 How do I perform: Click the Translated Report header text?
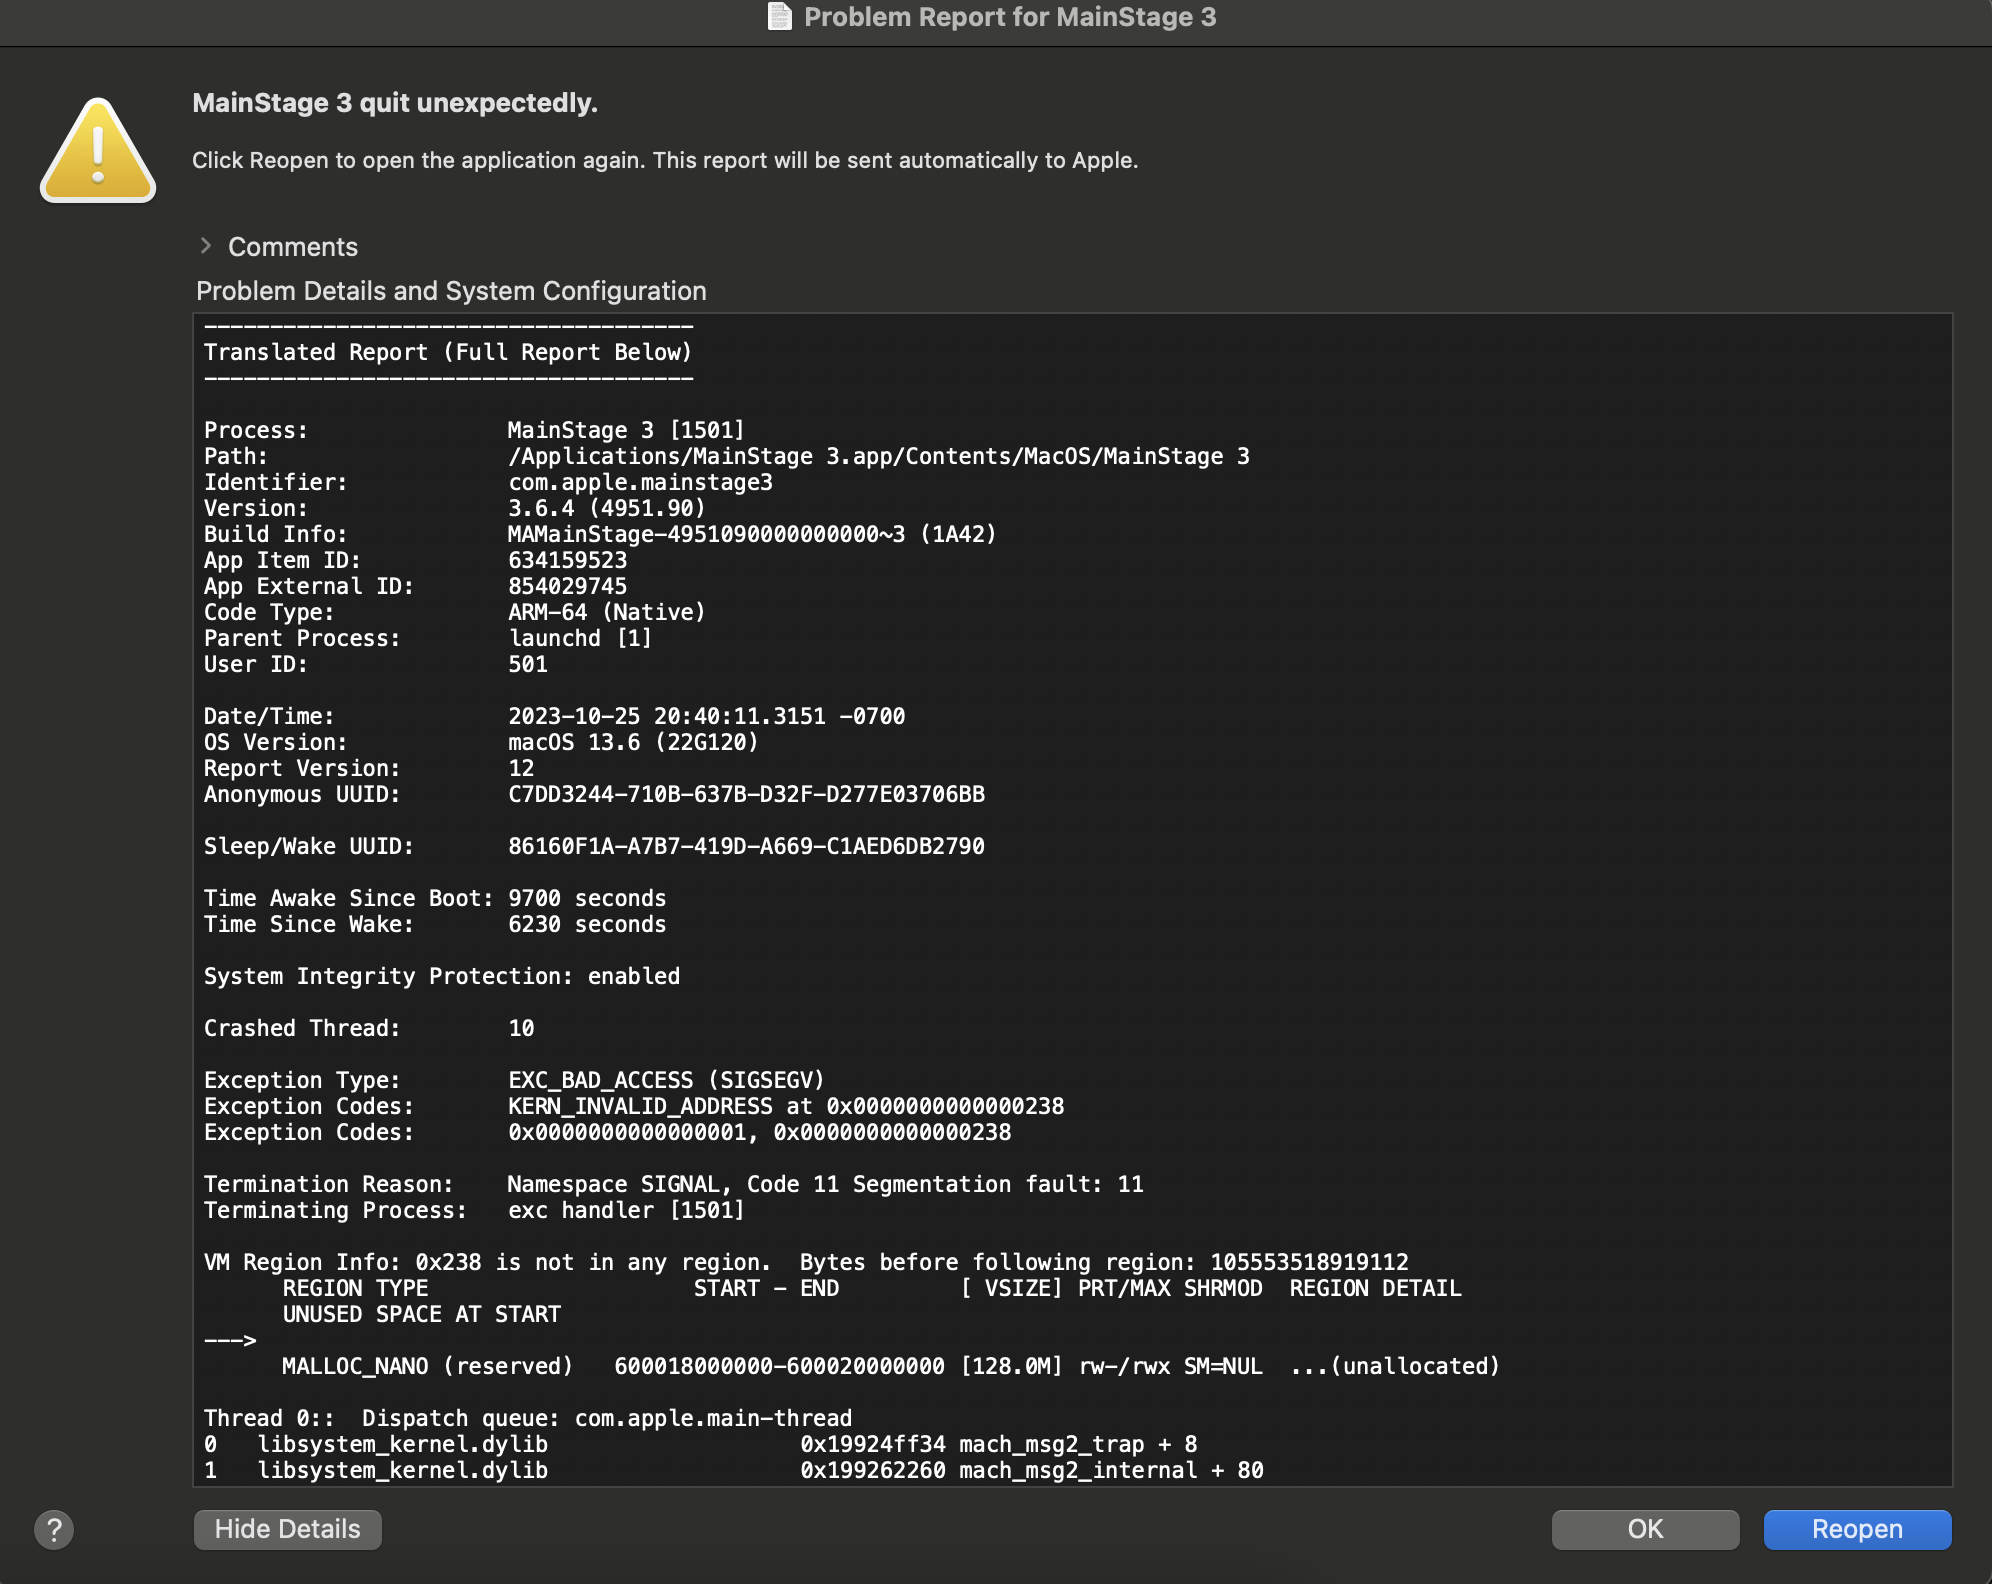coord(447,352)
